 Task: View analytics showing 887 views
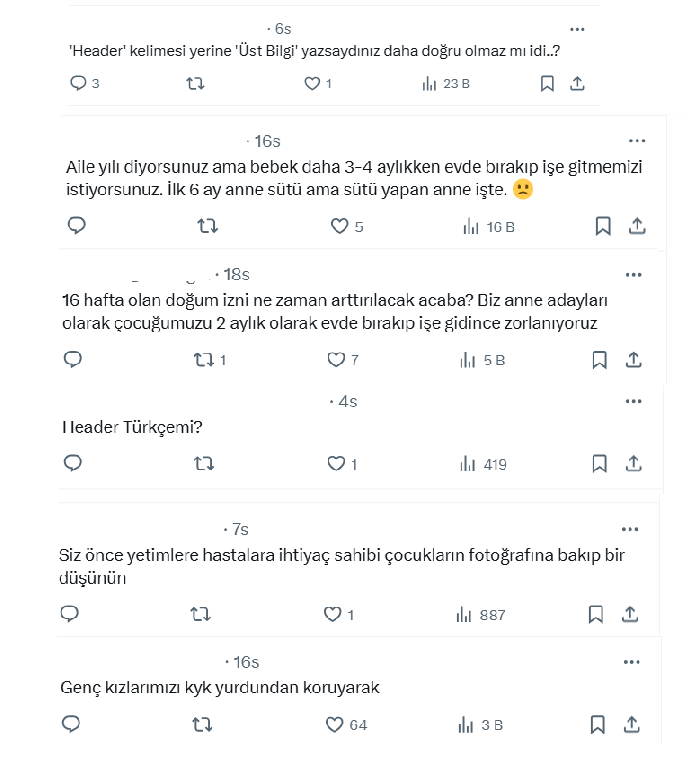coord(464,615)
